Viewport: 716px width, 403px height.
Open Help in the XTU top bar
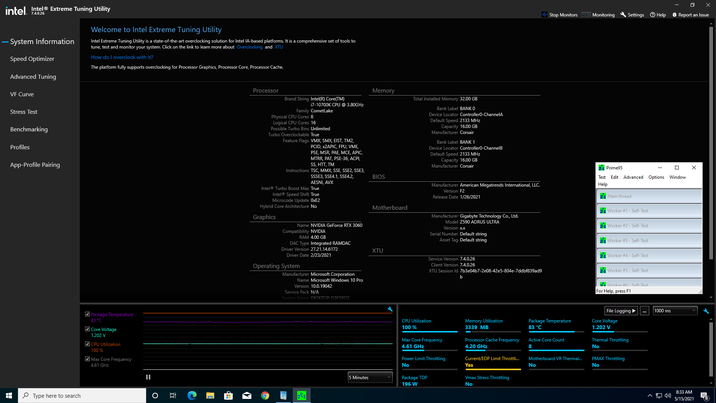tap(658, 15)
